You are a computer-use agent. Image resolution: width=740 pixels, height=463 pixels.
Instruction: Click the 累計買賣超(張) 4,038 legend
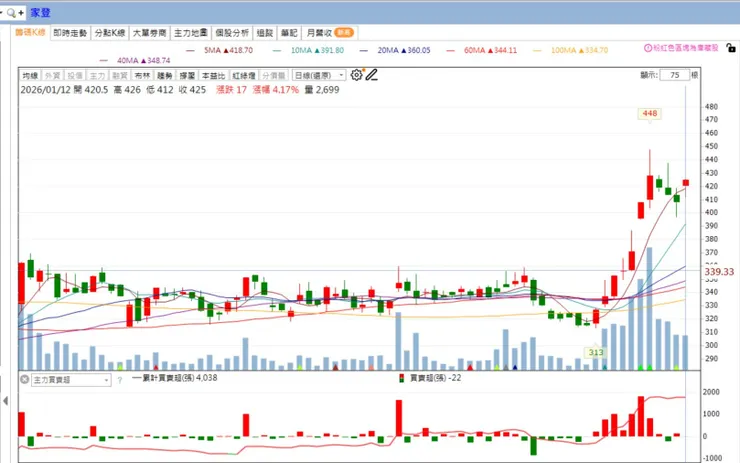(175, 378)
